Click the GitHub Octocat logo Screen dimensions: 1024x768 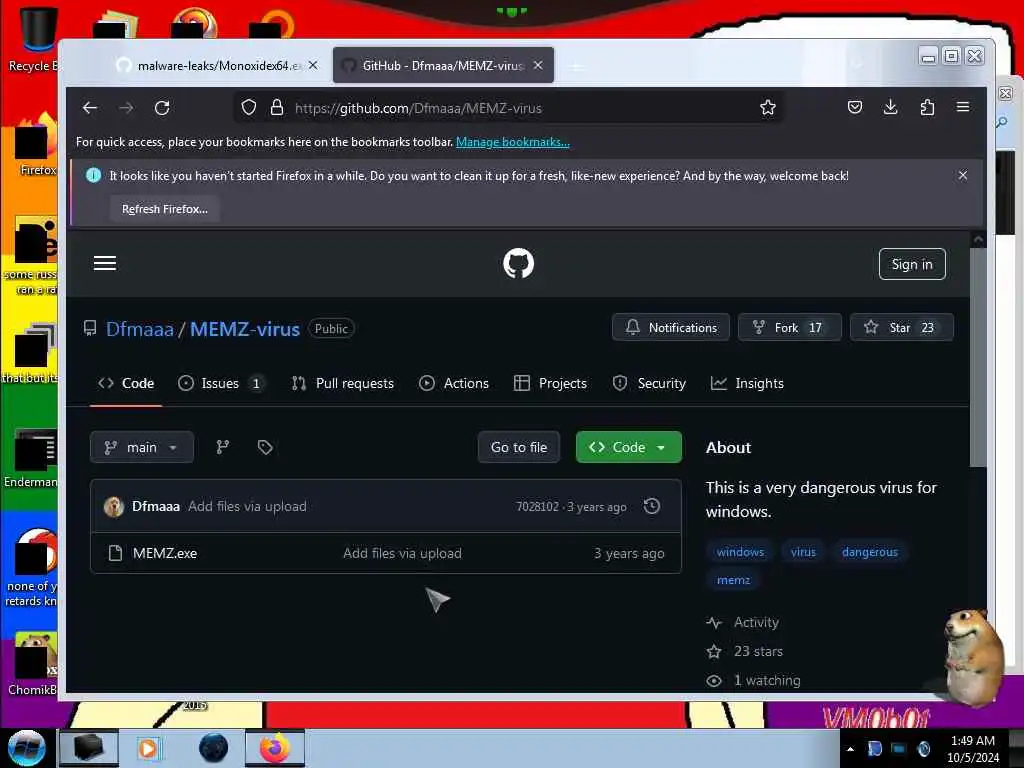tap(519, 263)
